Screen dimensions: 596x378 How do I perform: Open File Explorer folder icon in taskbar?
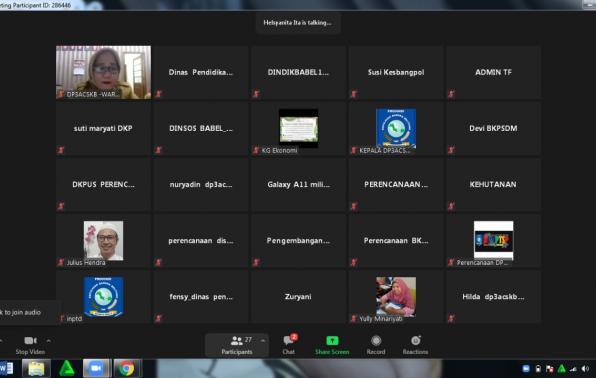point(36,368)
